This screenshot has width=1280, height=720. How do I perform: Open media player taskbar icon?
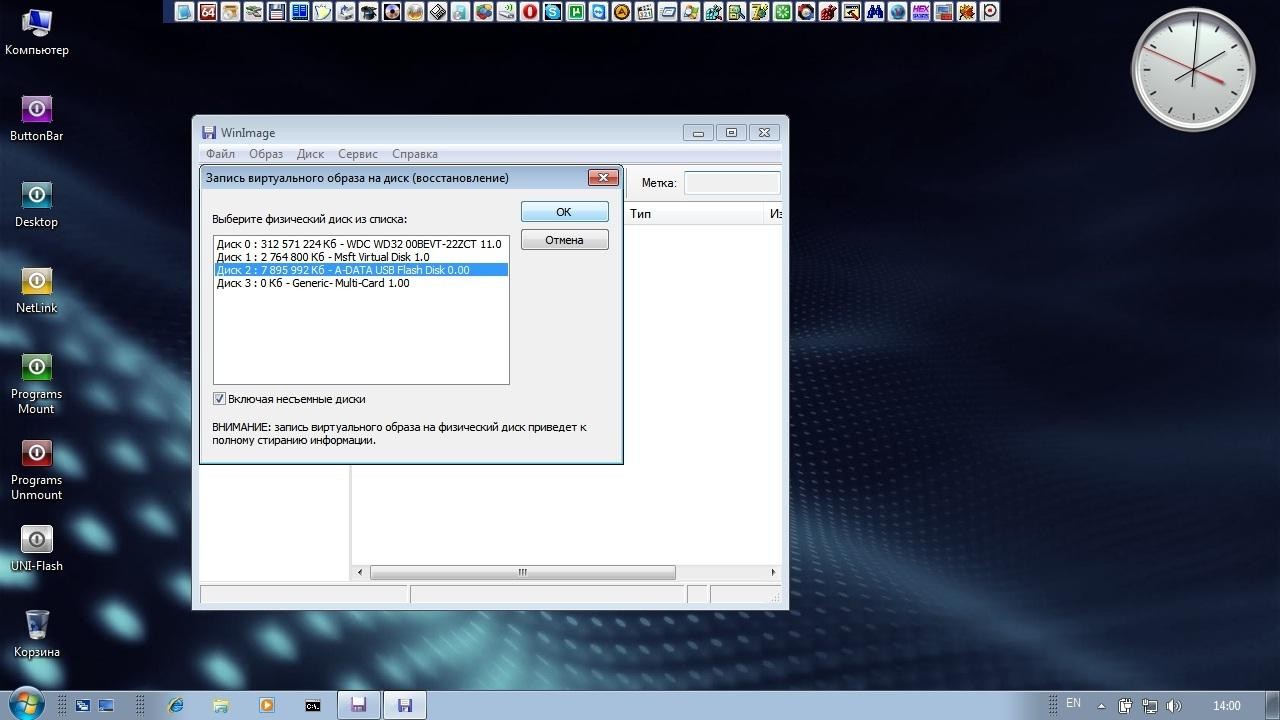[267, 705]
